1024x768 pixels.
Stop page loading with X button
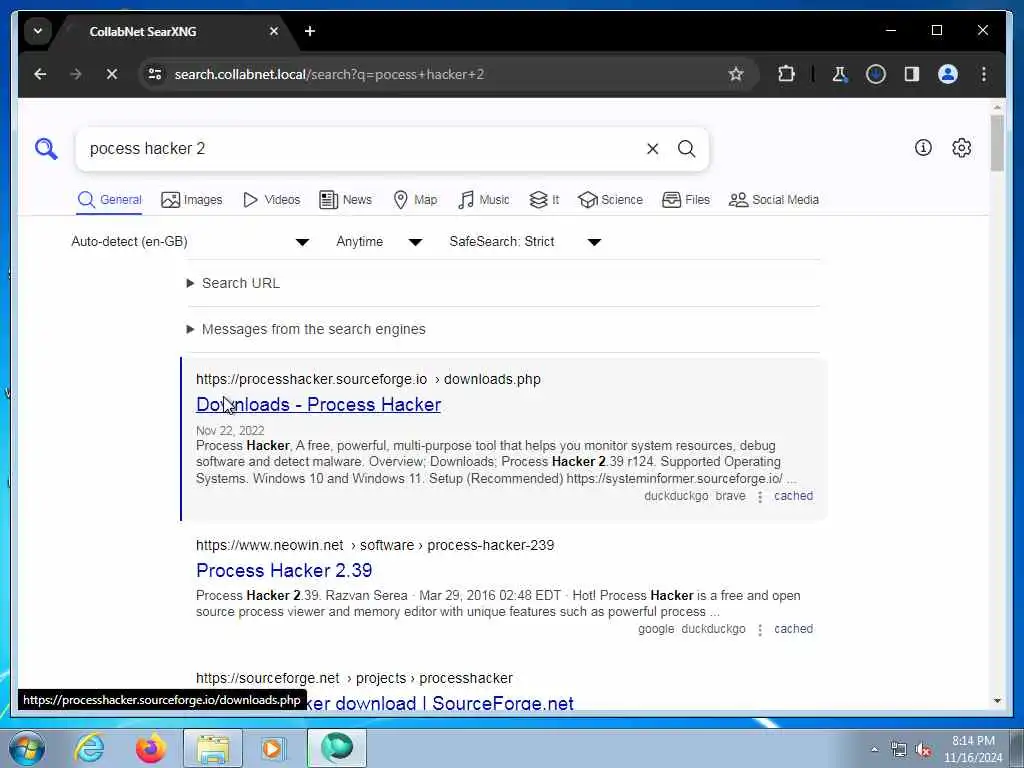112,74
